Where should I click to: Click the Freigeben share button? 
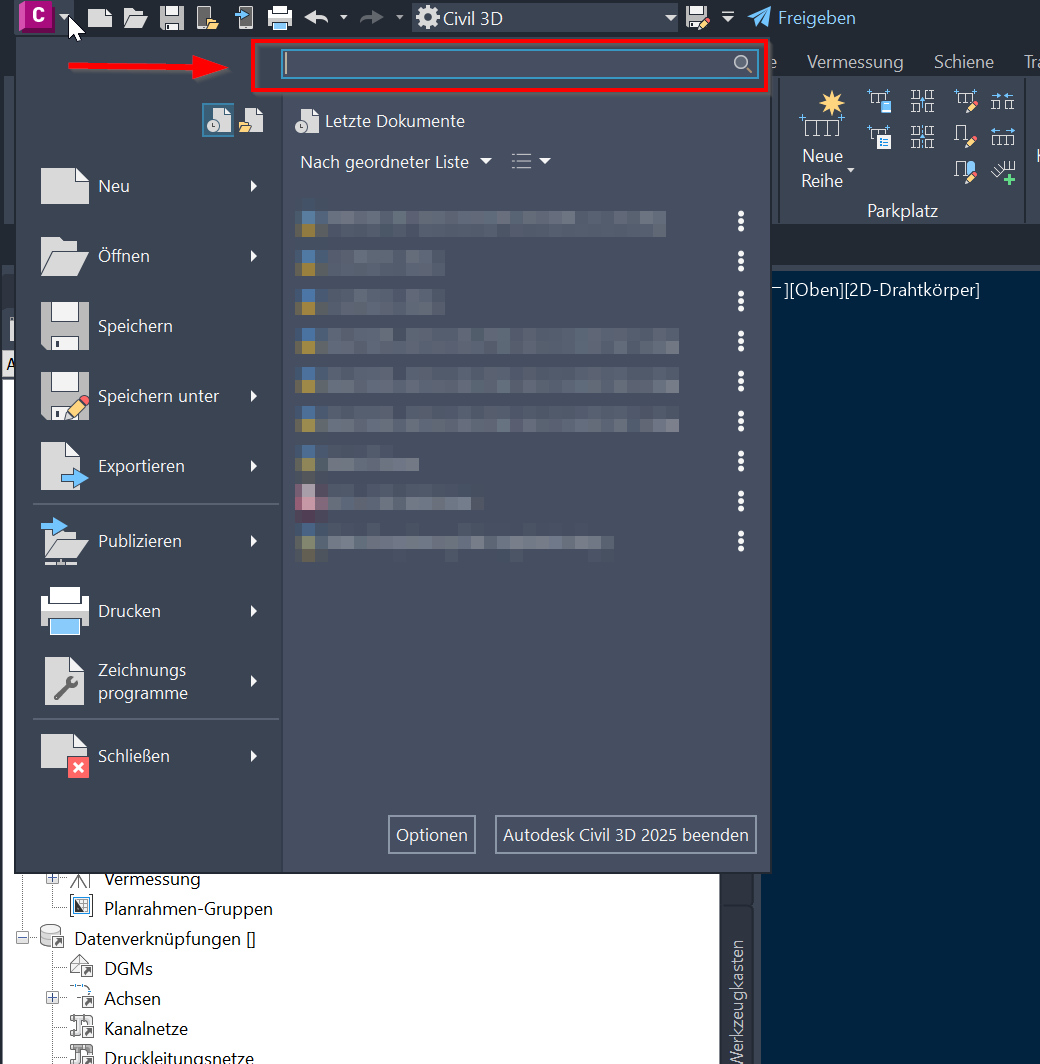(x=802, y=18)
